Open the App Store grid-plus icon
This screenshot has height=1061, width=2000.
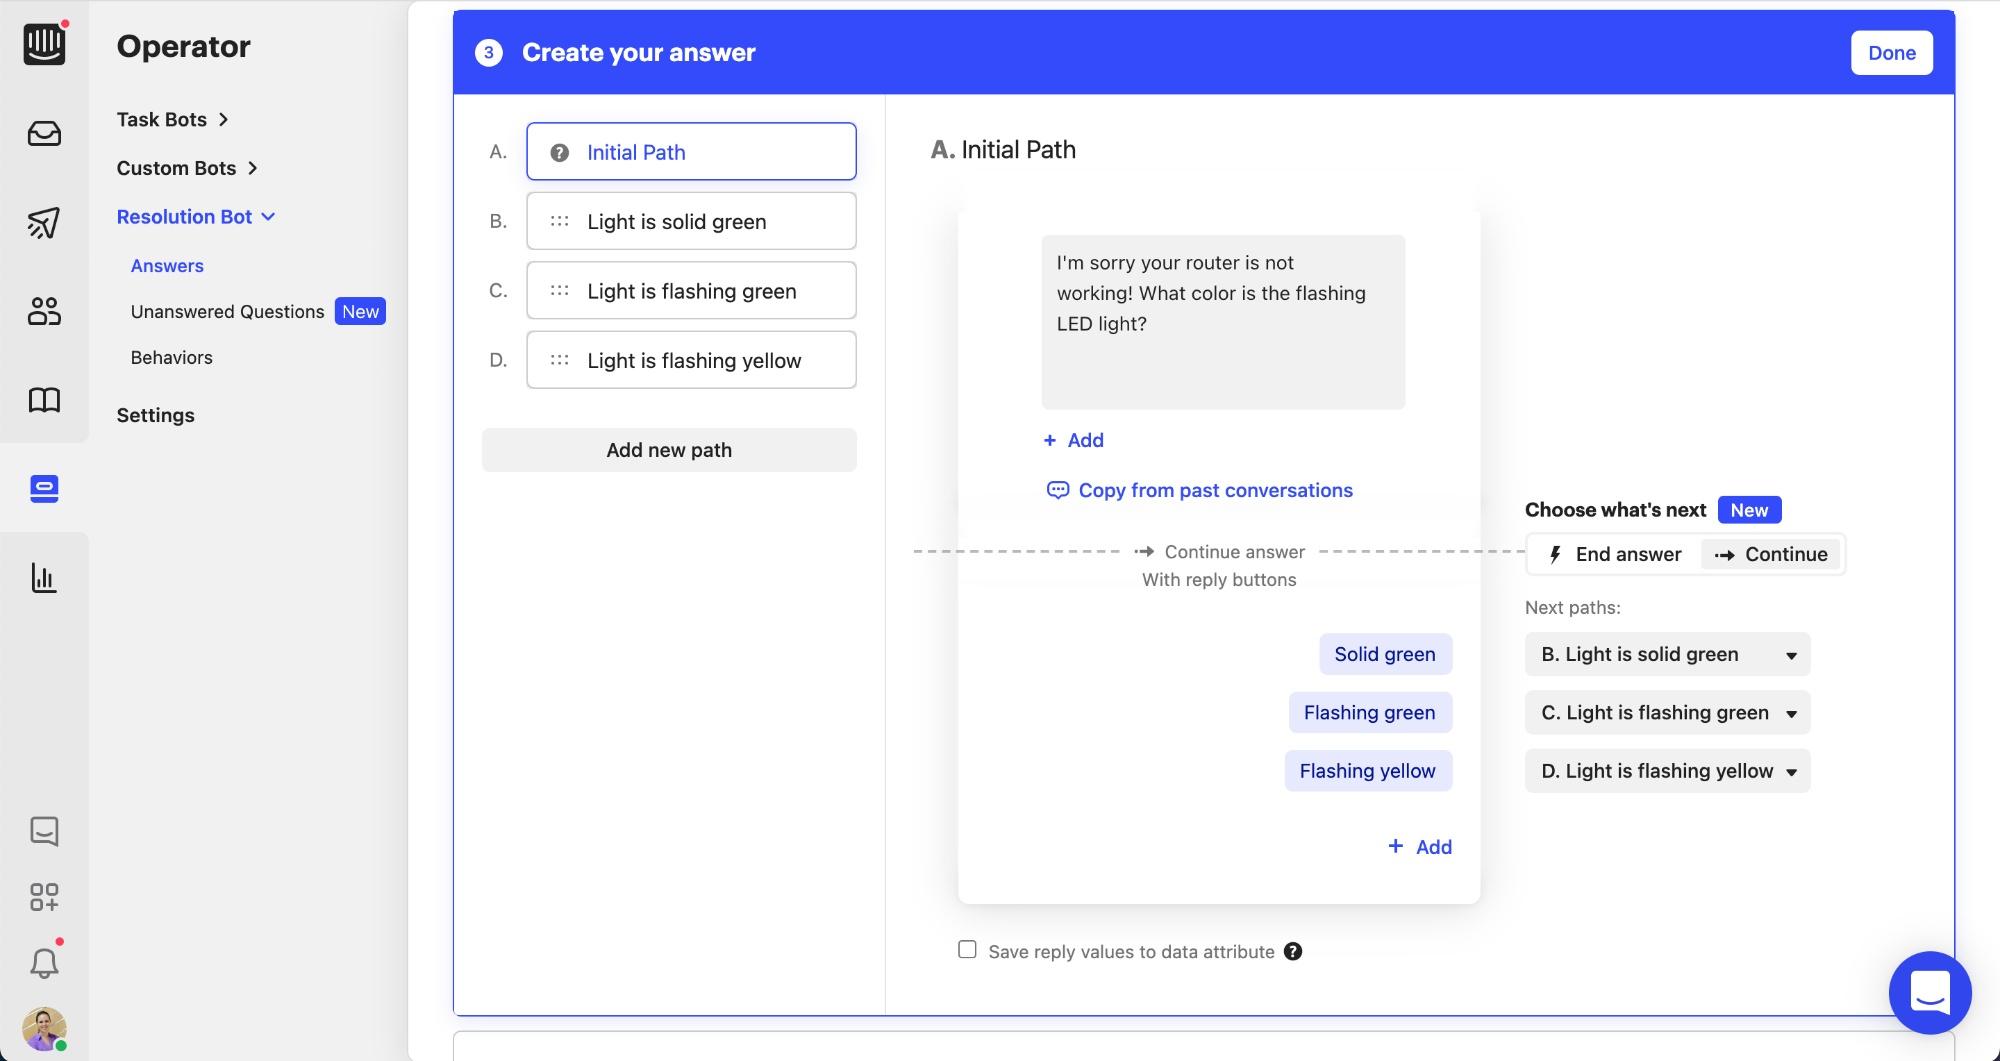(x=44, y=896)
